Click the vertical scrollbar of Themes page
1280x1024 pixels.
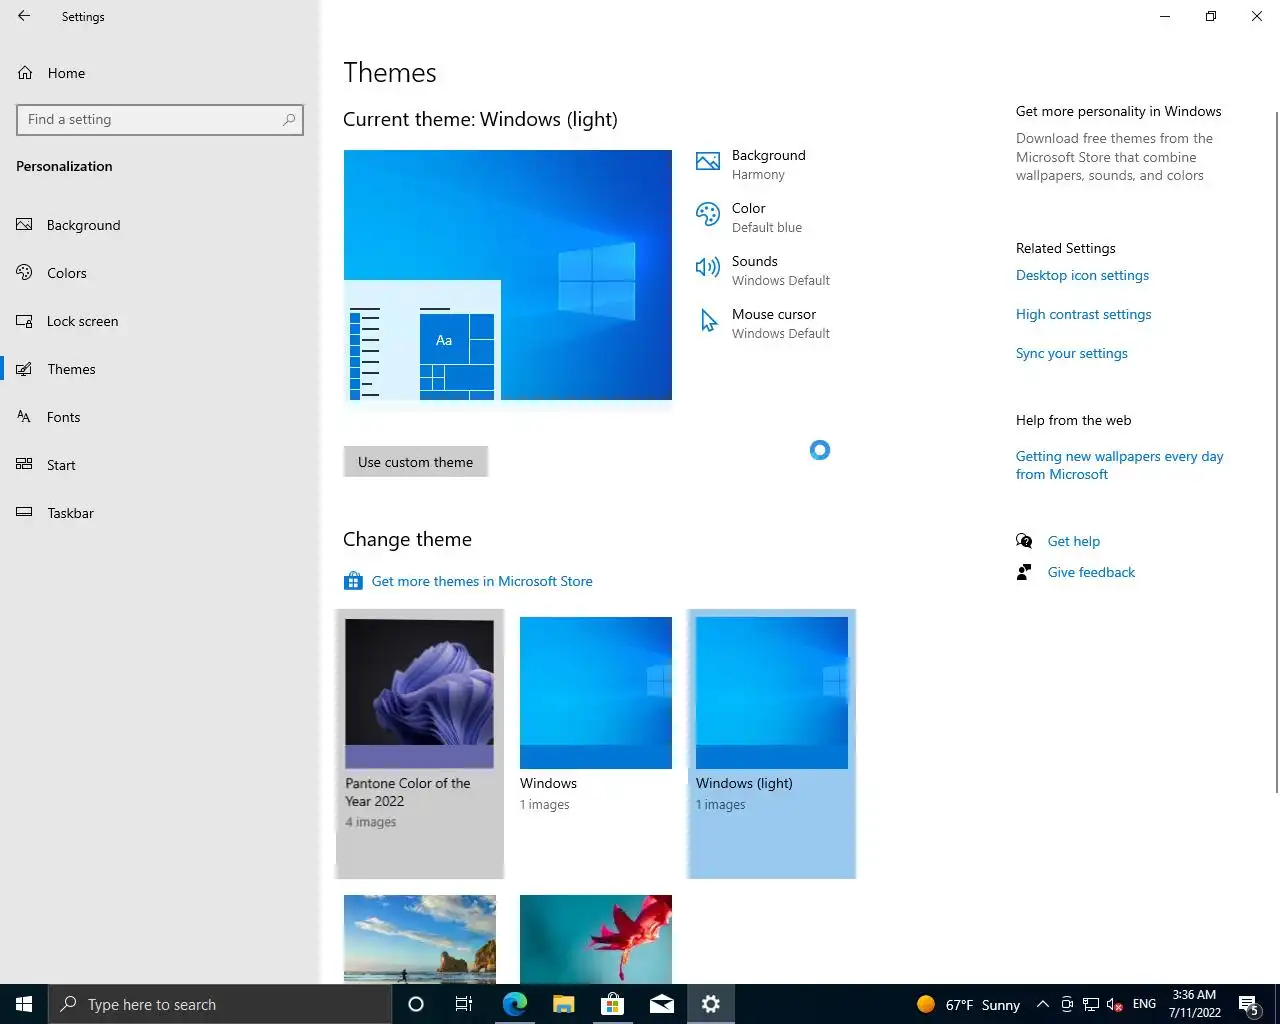[x=1276, y=451]
